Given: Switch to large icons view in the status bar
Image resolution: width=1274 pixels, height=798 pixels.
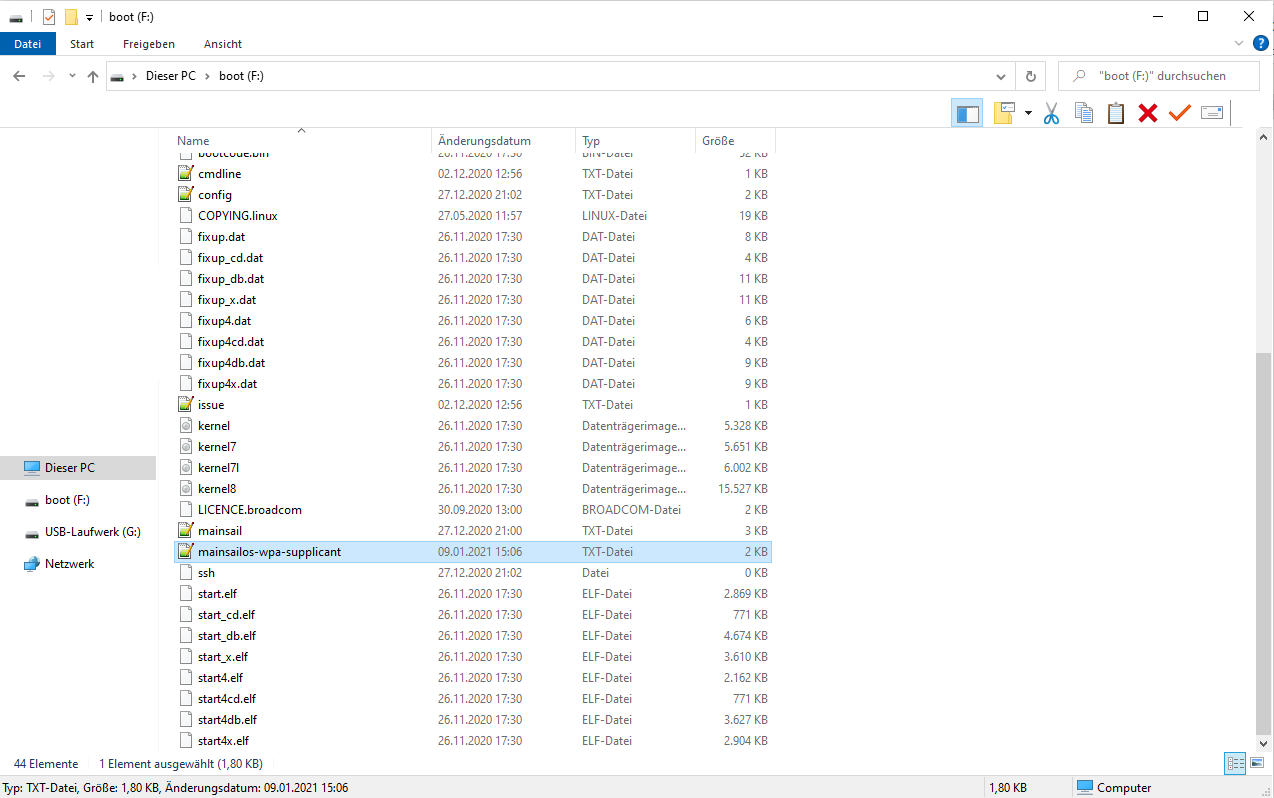Looking at the screenshot, I should pos(1257,764).
